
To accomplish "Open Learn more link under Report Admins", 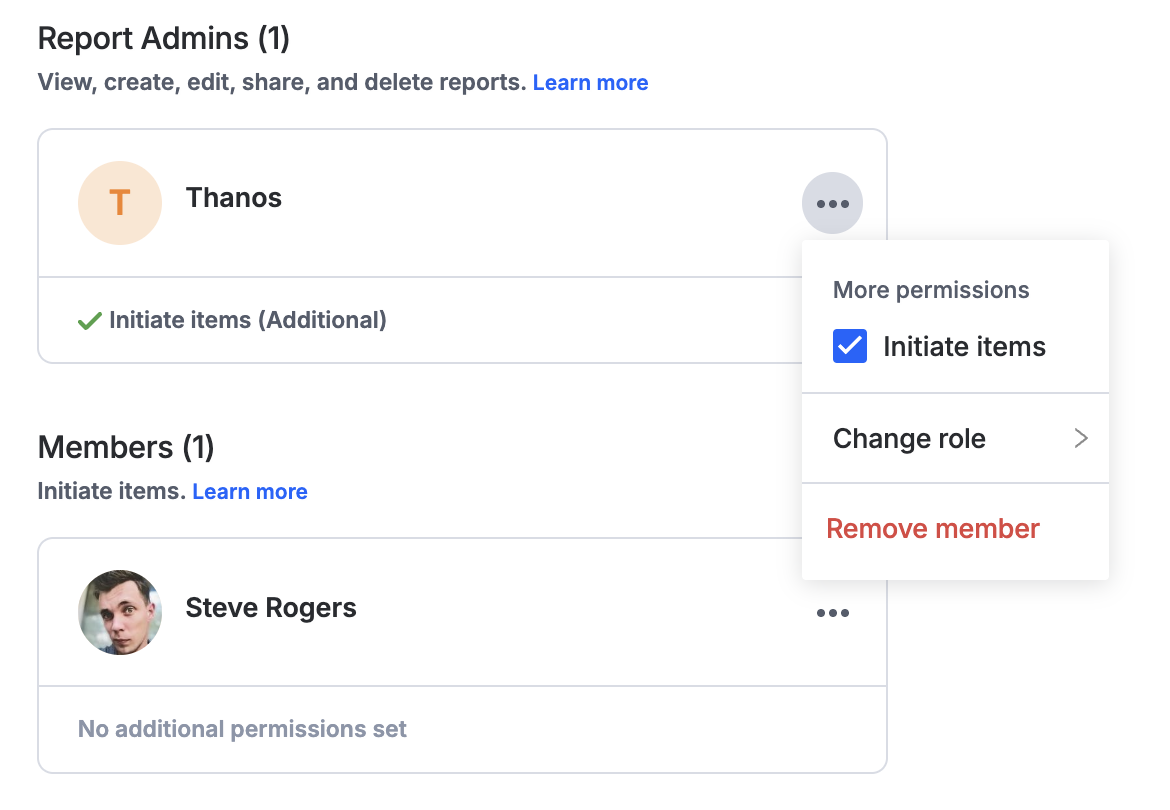I will pyautogui.click(x=590, y=83).
